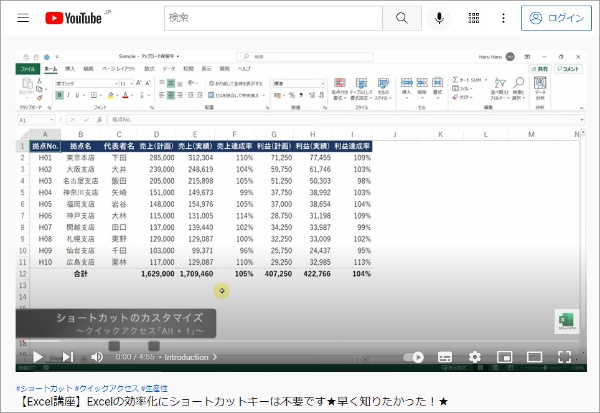Screen dimensions: 600x413
Task: Play the video
Action: pos(37,357)
